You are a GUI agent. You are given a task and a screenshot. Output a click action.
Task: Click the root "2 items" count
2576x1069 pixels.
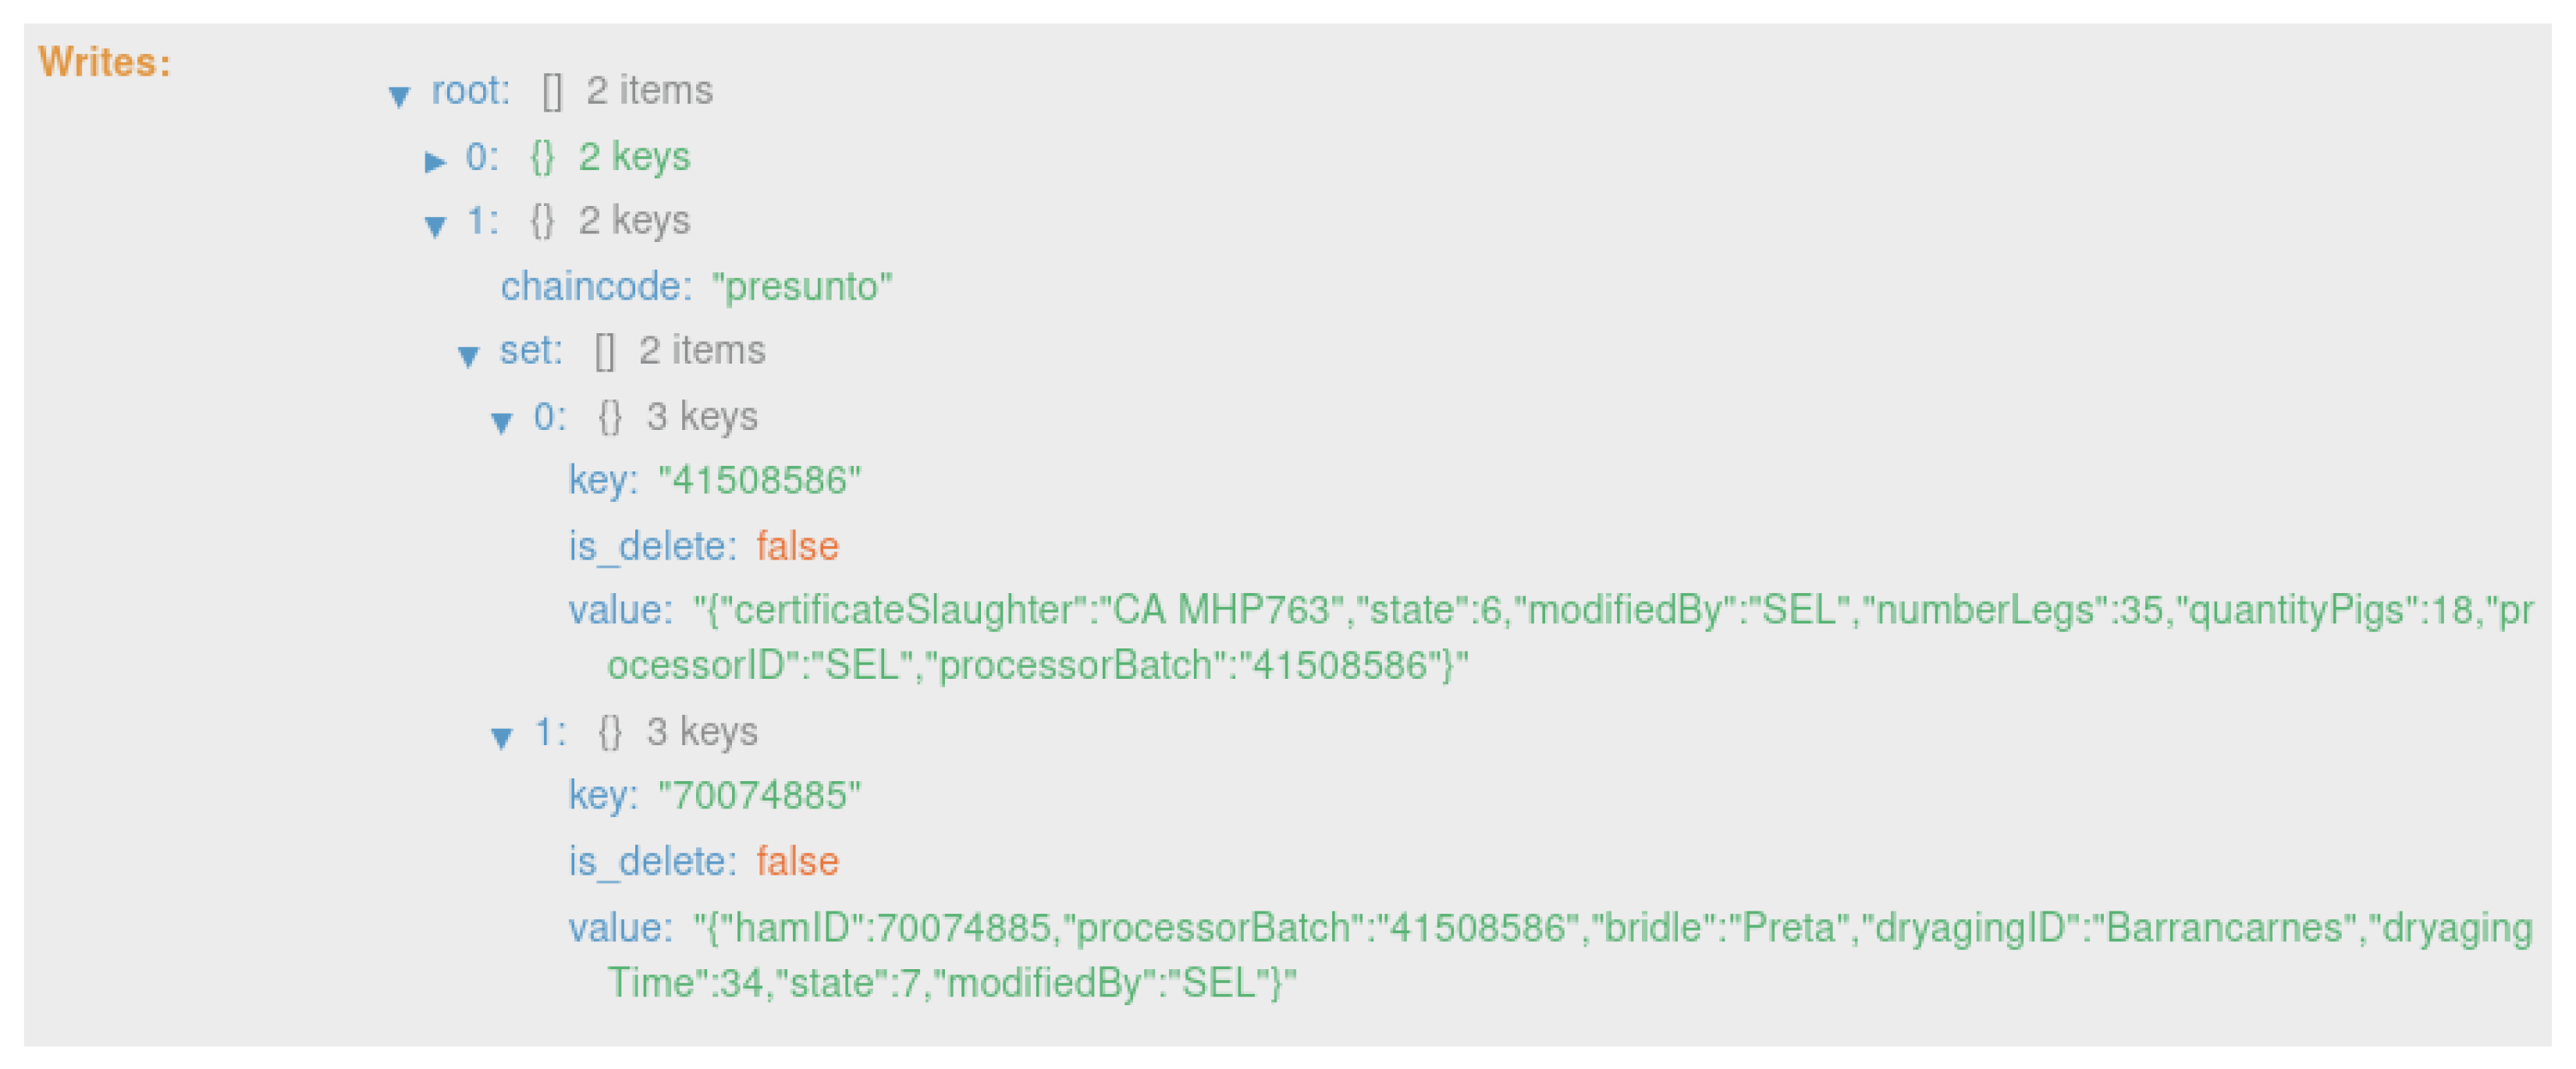(x=649, y=91)
